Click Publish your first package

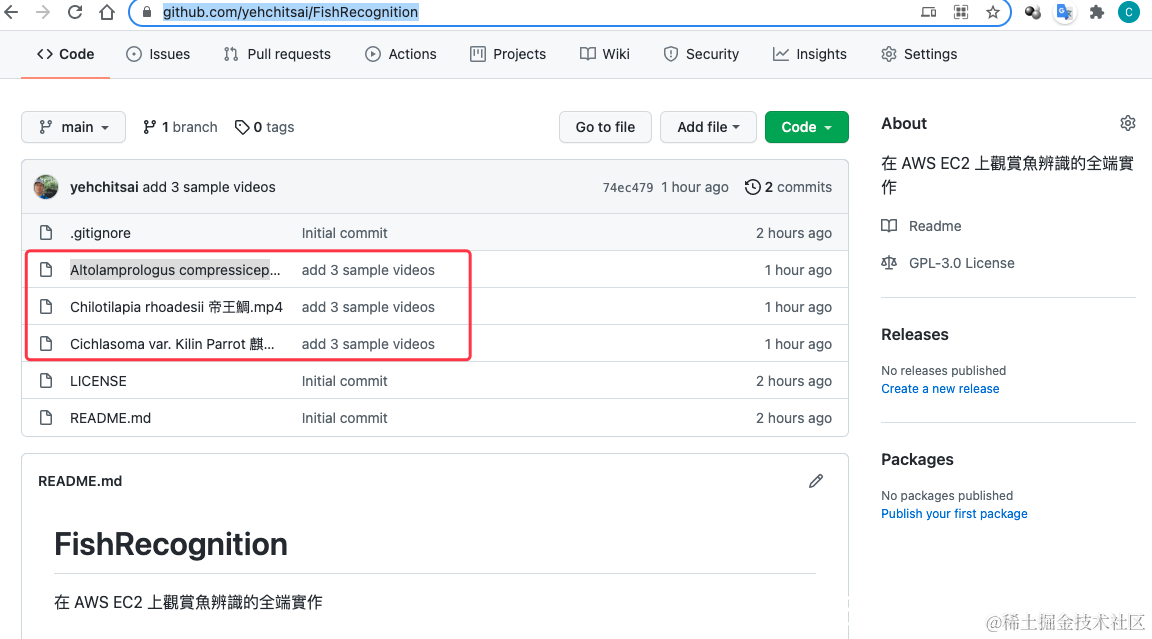[x=954, y=513]
